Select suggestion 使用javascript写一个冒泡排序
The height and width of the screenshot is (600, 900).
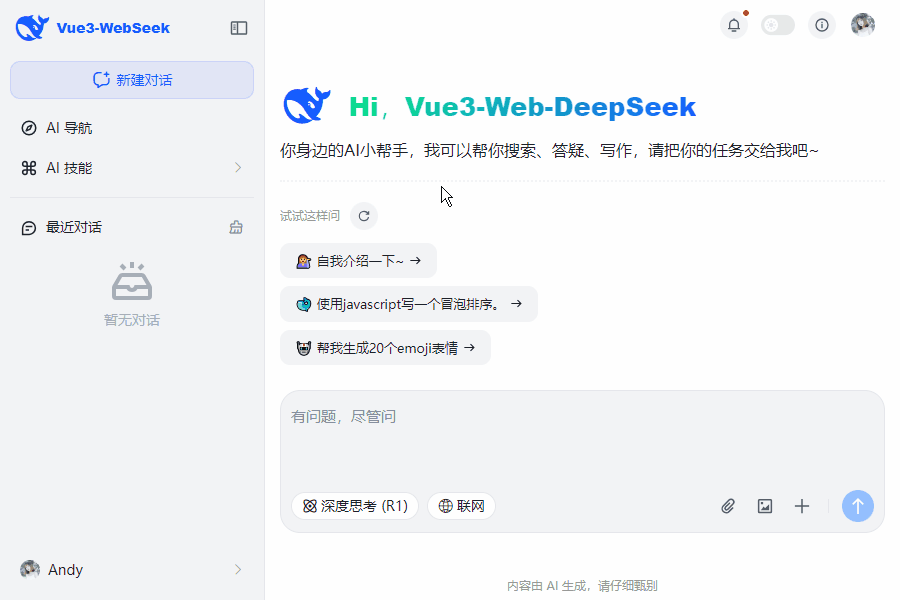[409, 304]
